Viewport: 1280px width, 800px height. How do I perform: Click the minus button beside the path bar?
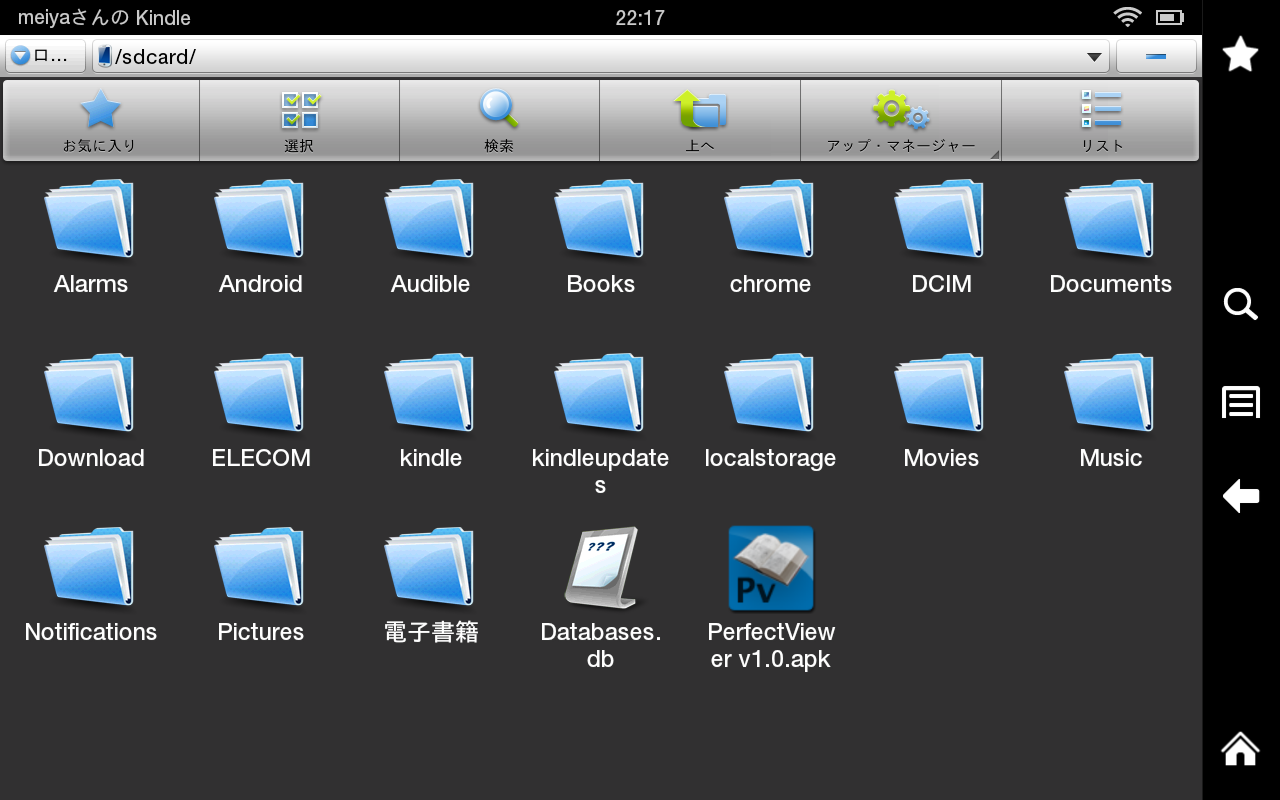coord(1156,56)
